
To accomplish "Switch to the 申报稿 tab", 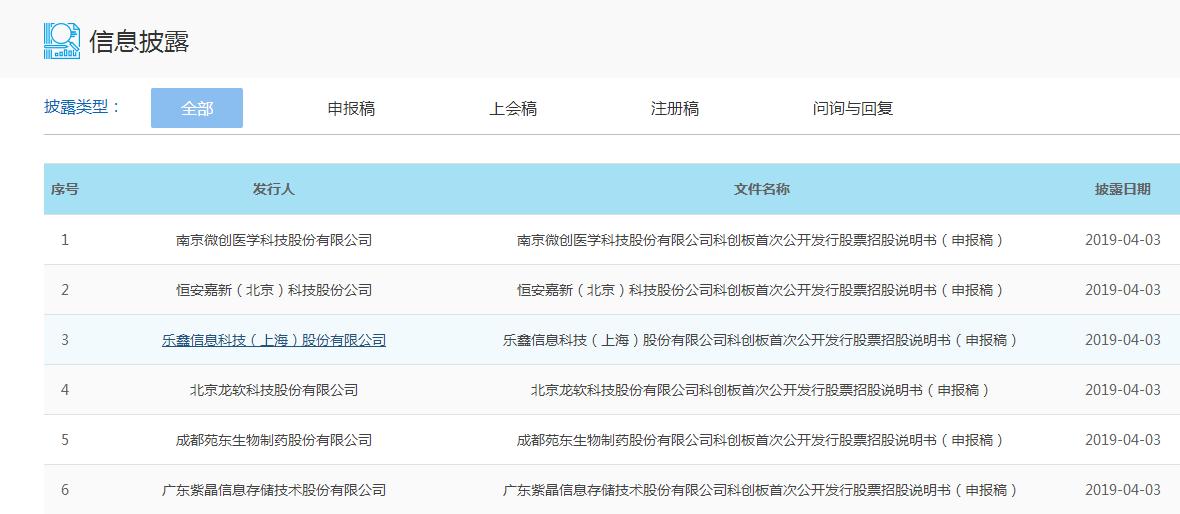I will tap(351, 108).
